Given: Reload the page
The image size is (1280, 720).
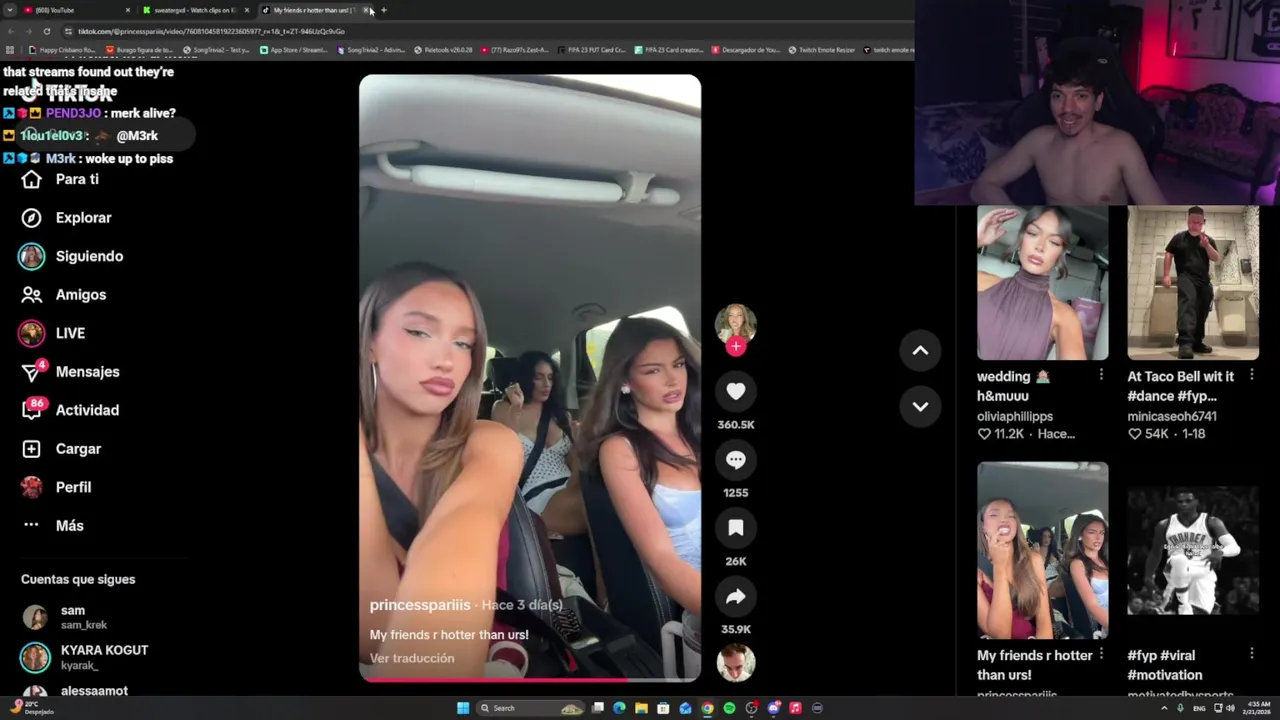Looking at the screenshot, I should tap(46, 31).
